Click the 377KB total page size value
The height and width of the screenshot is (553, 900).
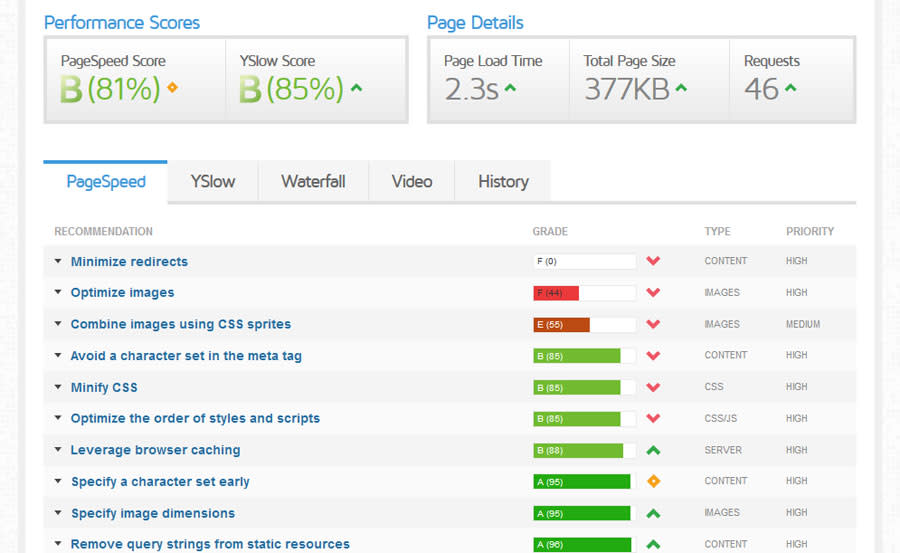(x=627, y=89)
